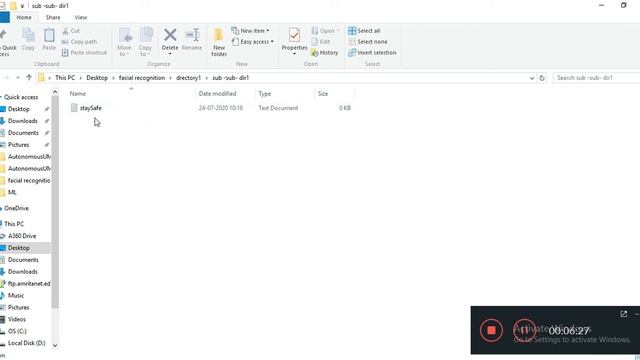Screen dimensions: 640x360
Task: Open the Move to button
Action: click(124, 42)
